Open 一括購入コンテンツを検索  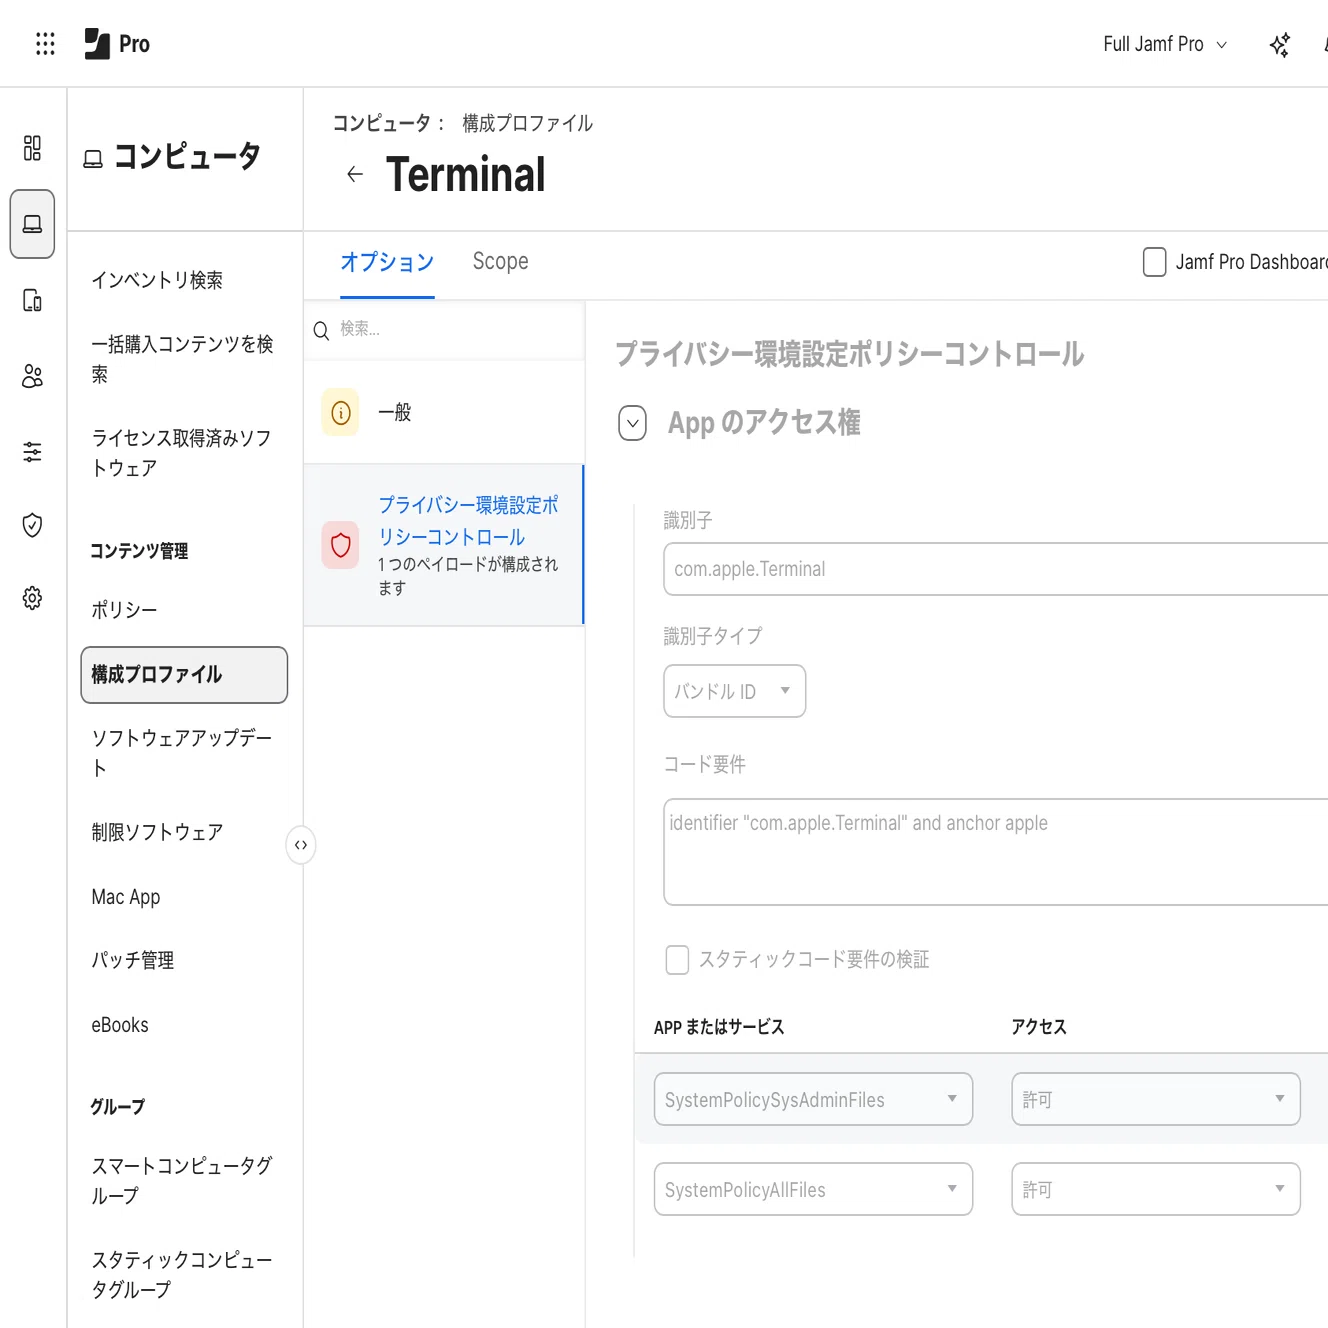183,359
